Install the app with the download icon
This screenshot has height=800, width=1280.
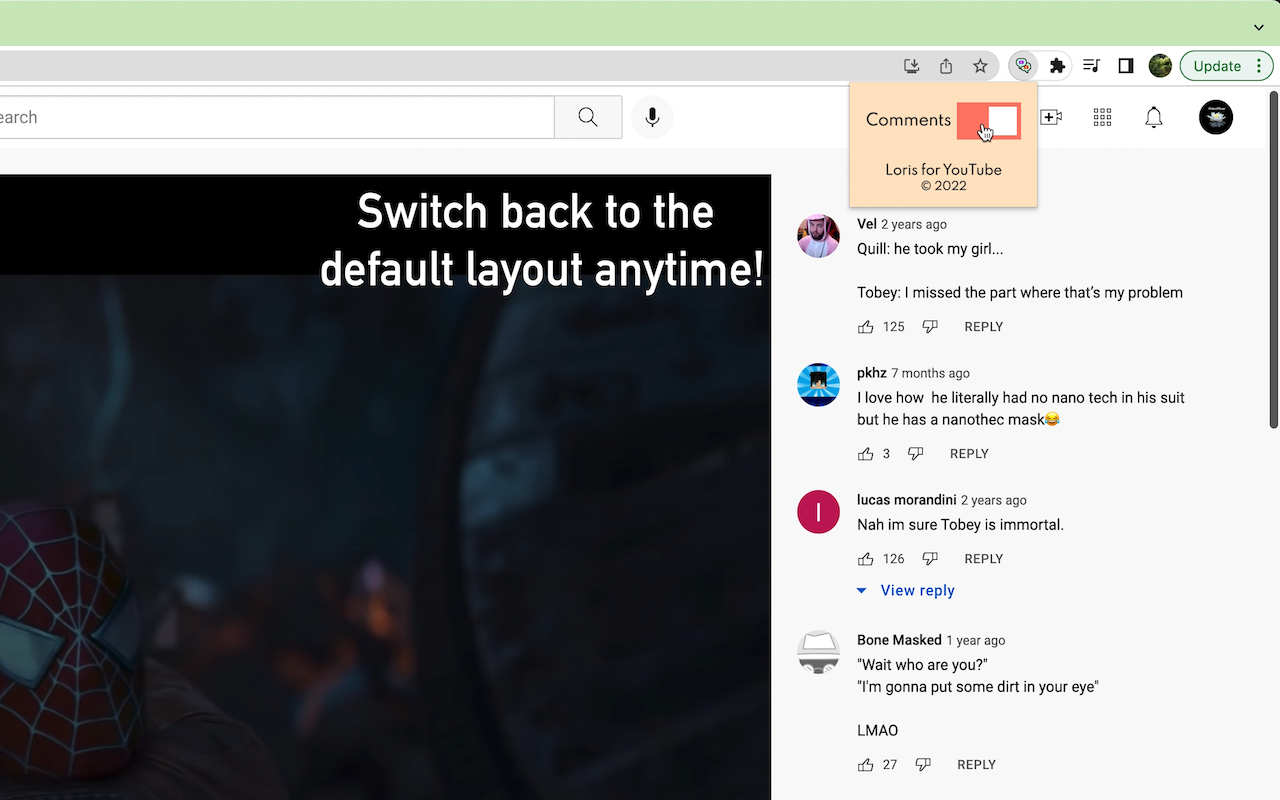click(x=911, y=66)
